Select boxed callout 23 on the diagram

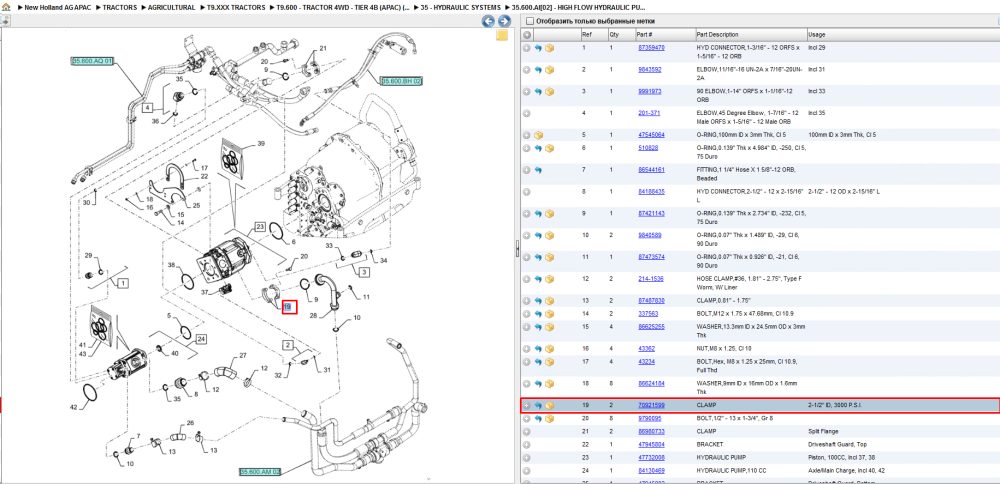(260, 226)
